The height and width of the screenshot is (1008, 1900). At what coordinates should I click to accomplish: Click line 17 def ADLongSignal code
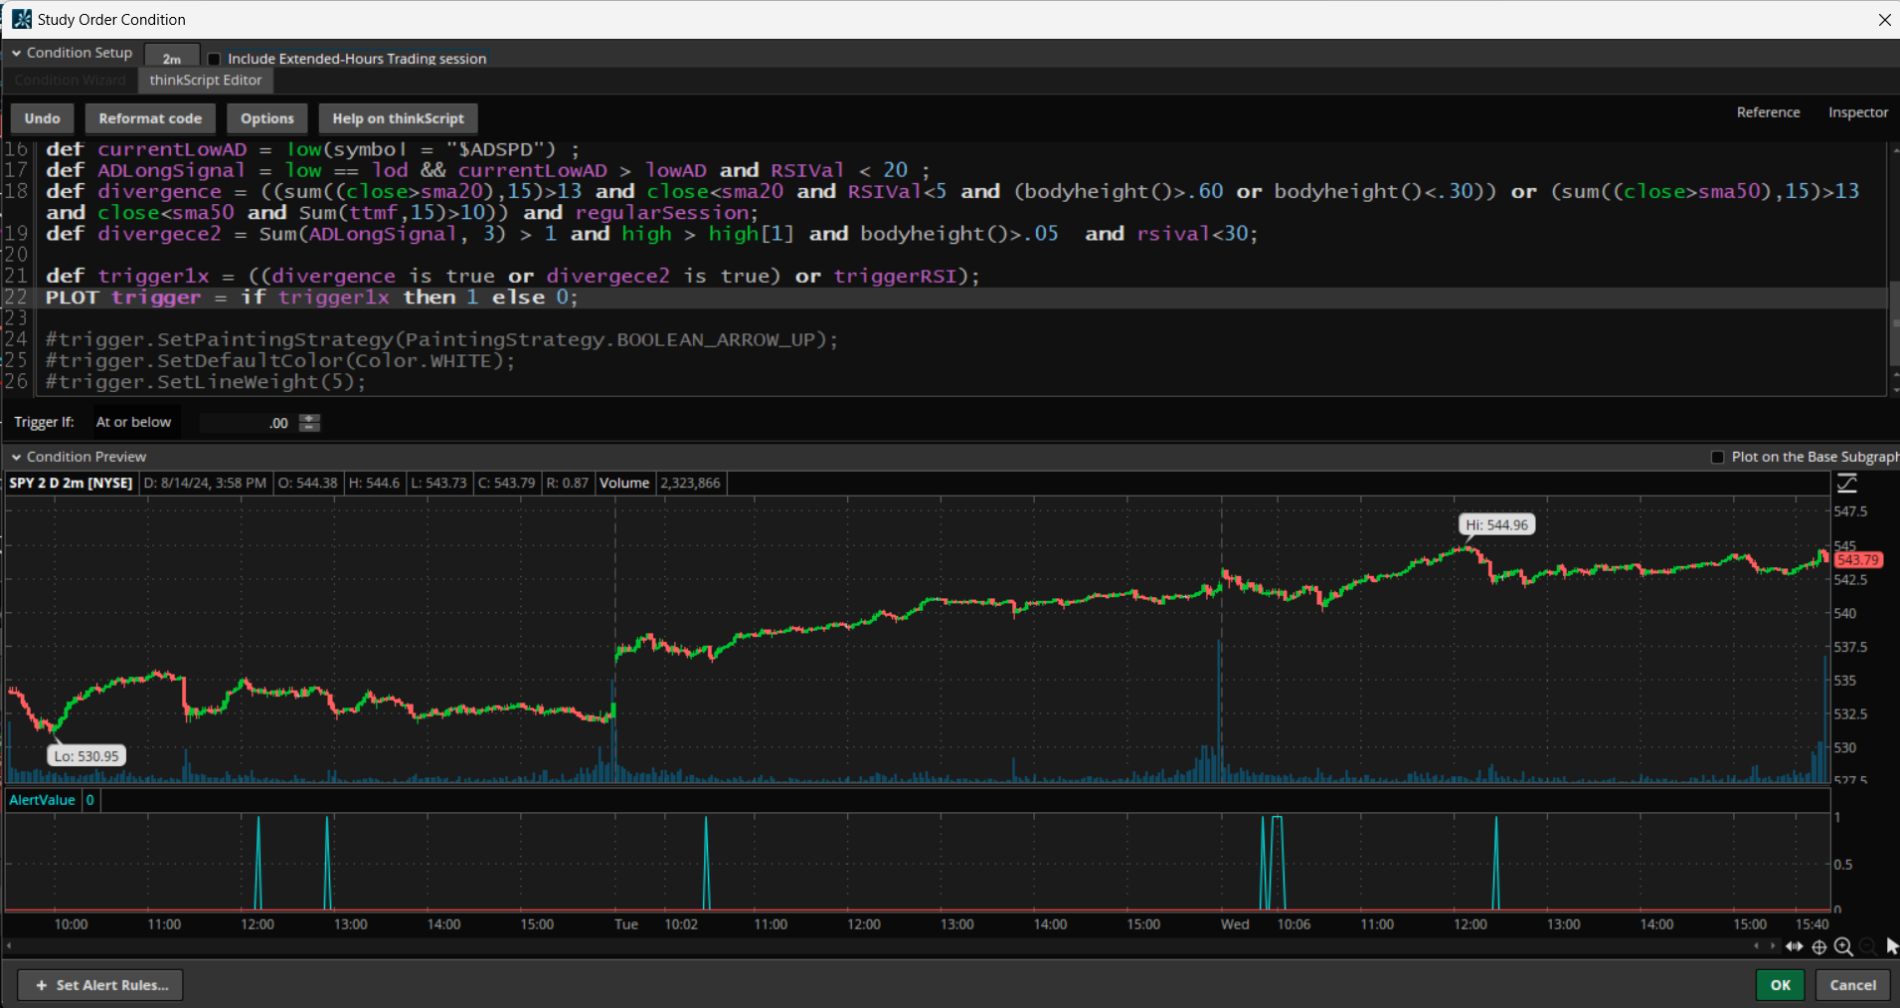coord(488,170)
